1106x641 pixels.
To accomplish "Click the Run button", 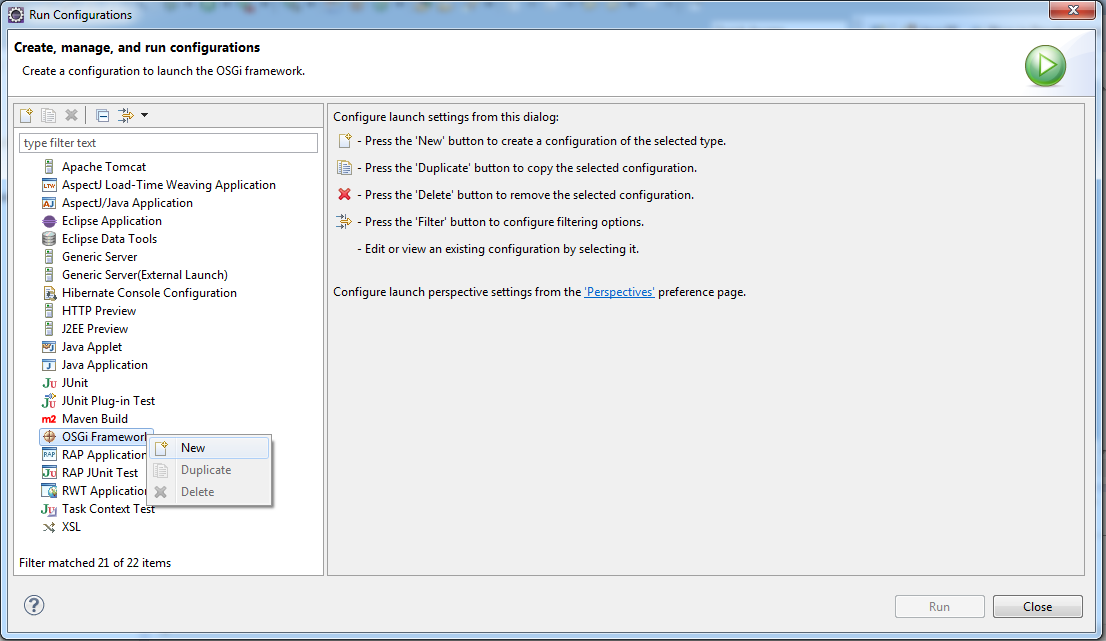I will pyautogui.click(x=940, y=606).
